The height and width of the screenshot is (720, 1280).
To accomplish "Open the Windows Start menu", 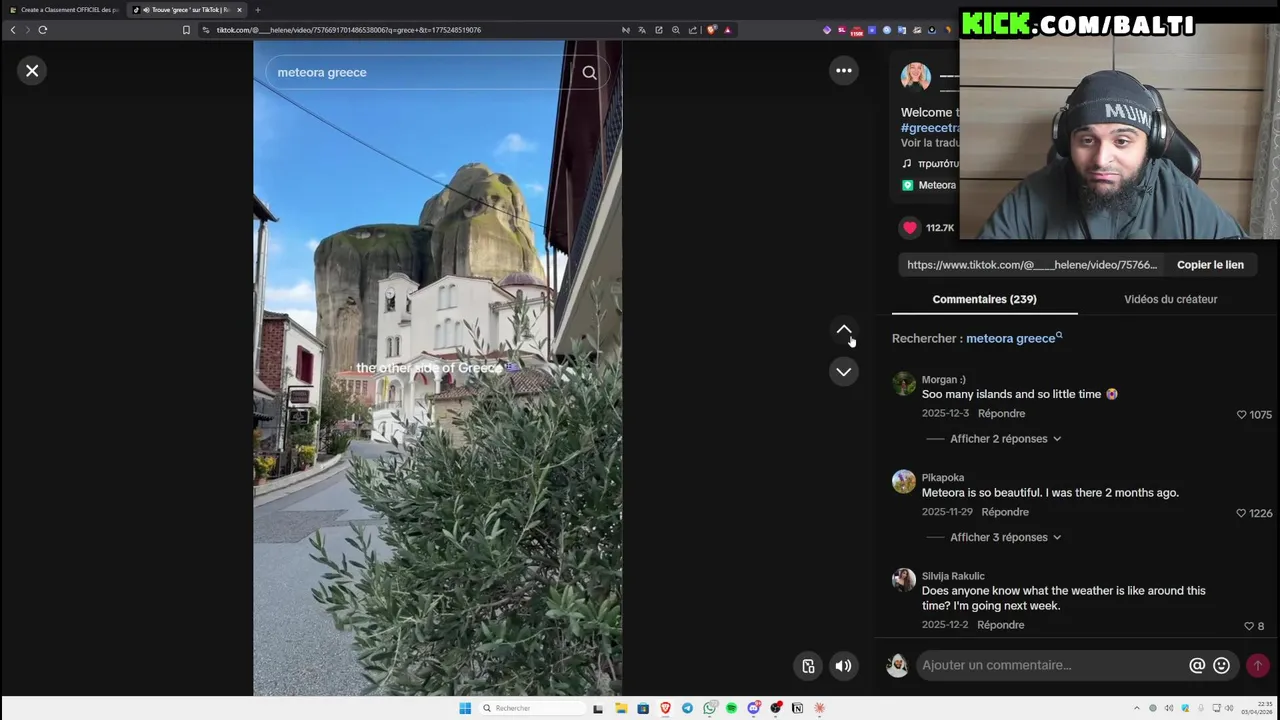I will (465, 708).
